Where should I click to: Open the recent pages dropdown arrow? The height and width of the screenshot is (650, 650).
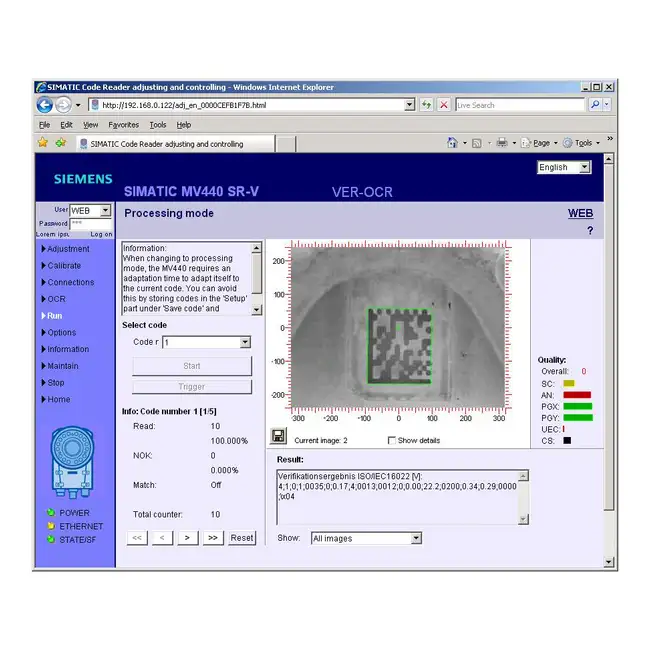click(x=78, y=105)
